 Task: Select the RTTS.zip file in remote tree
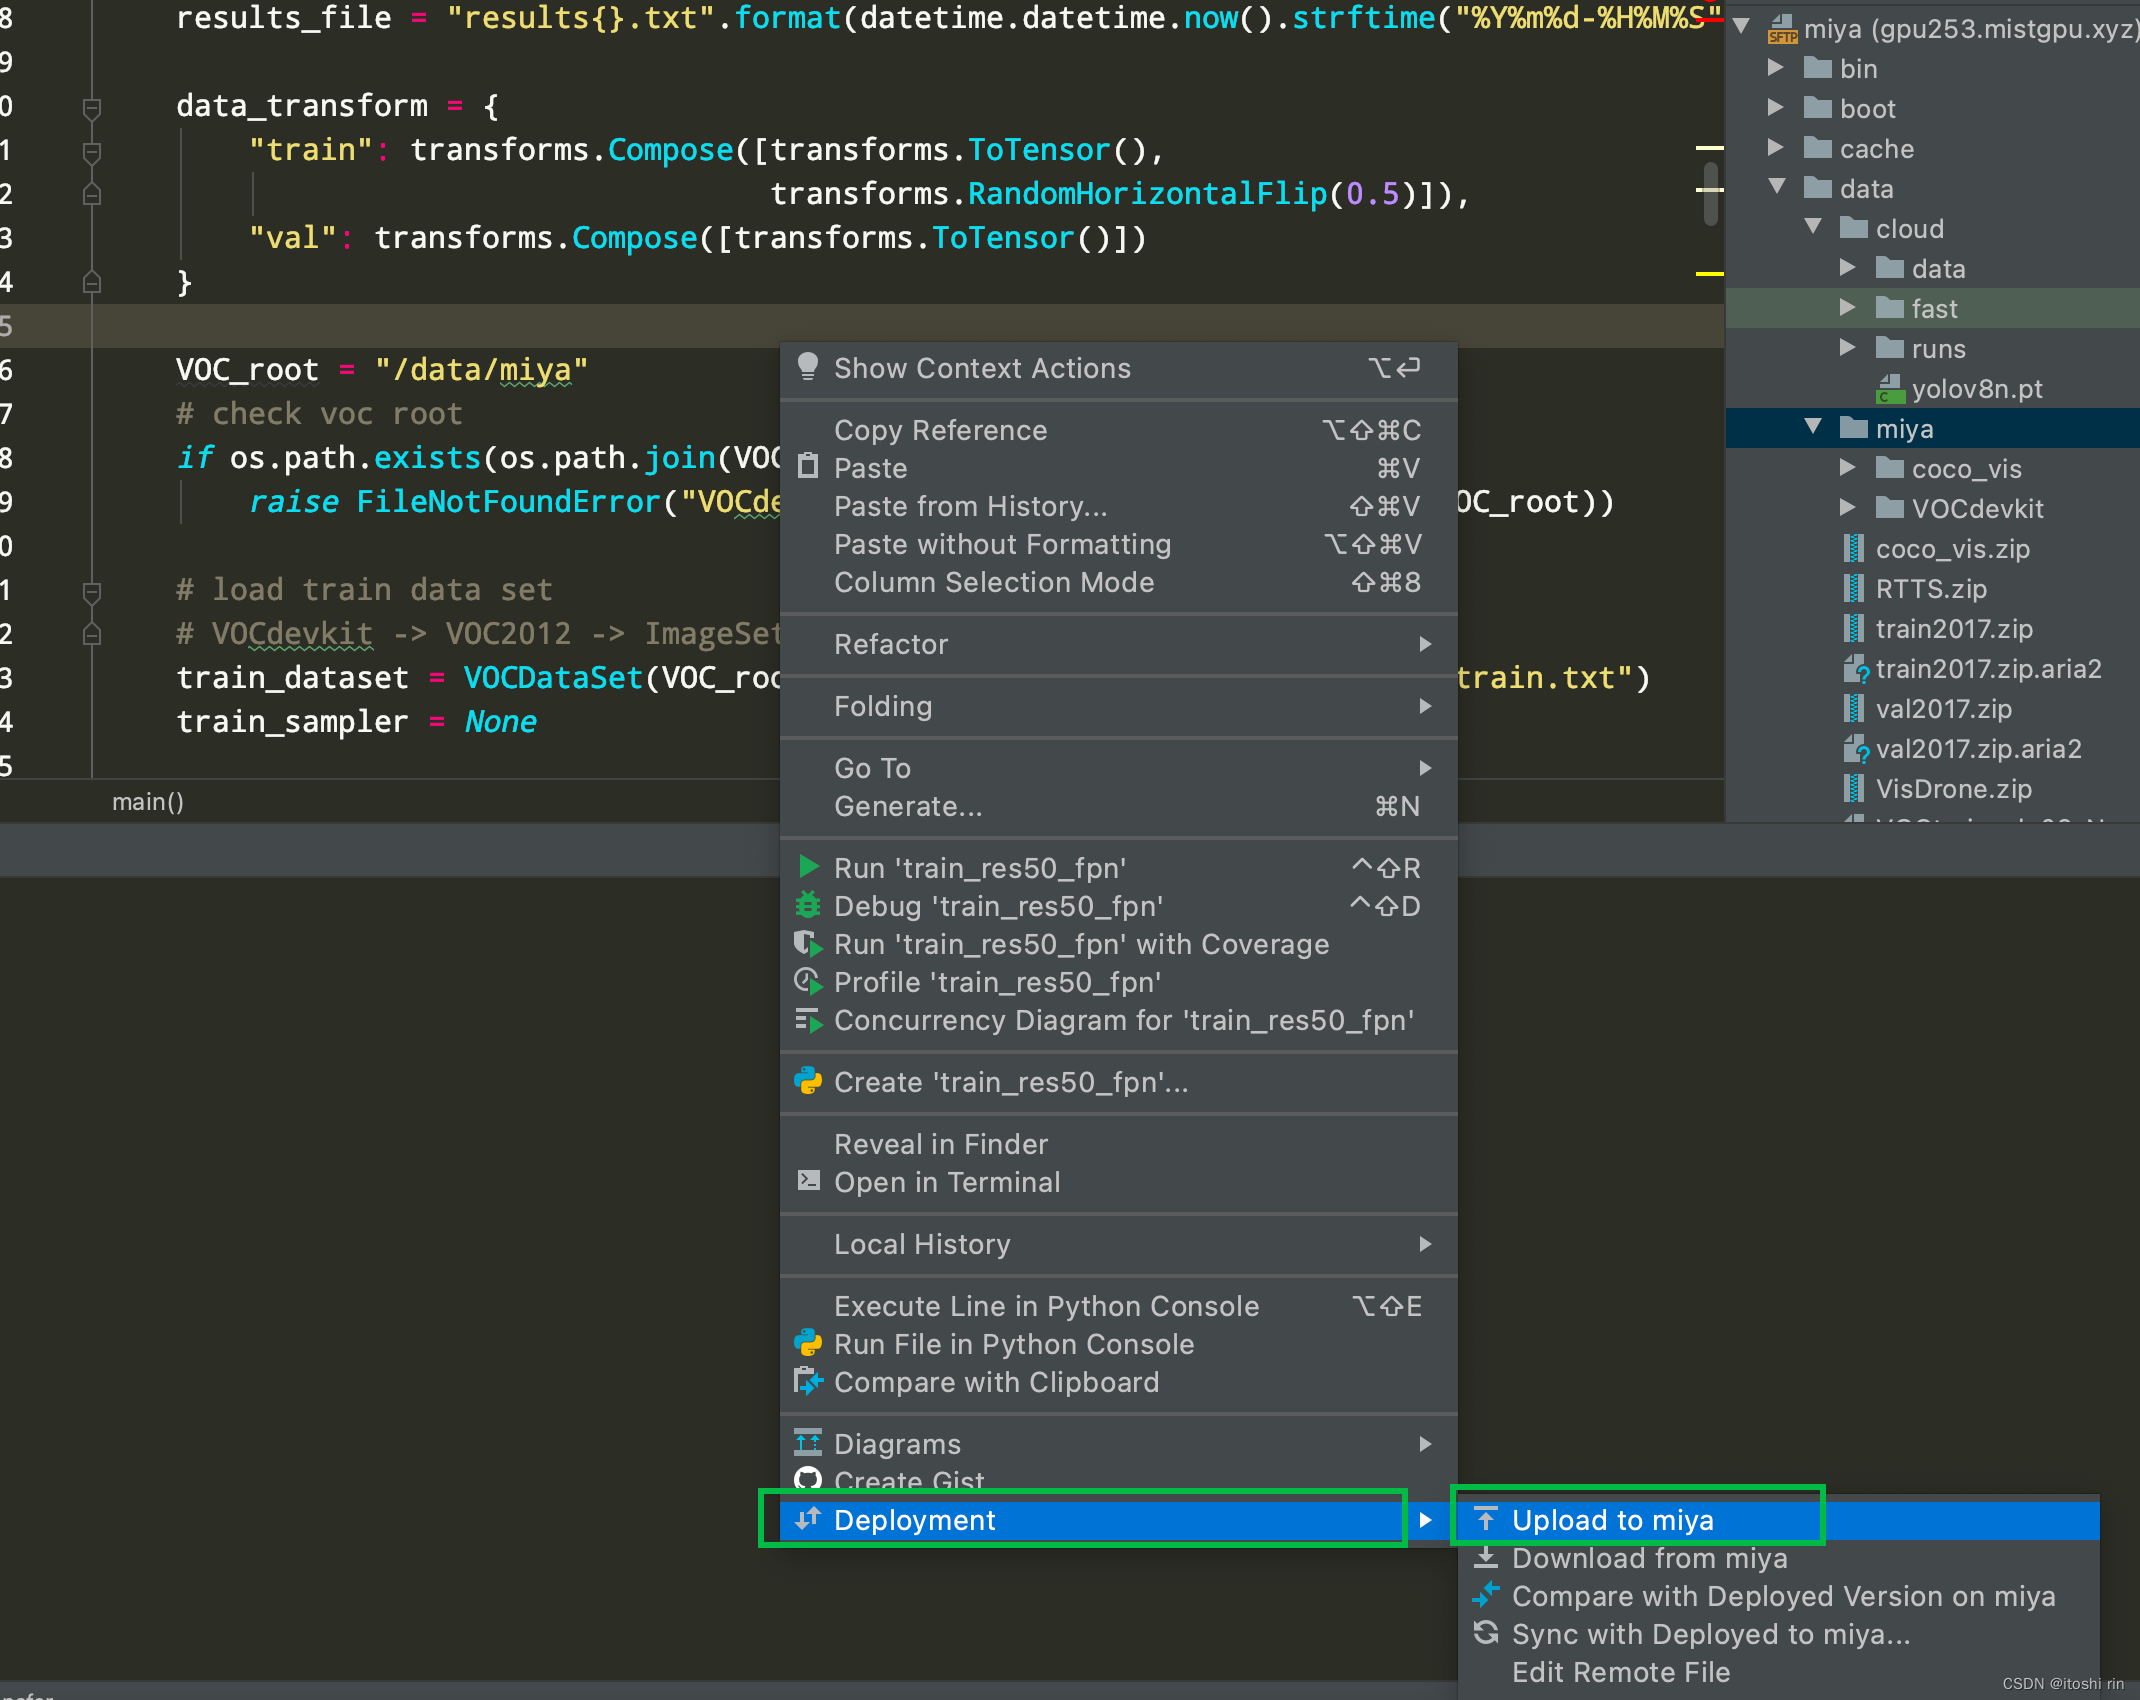[1932, 588]
